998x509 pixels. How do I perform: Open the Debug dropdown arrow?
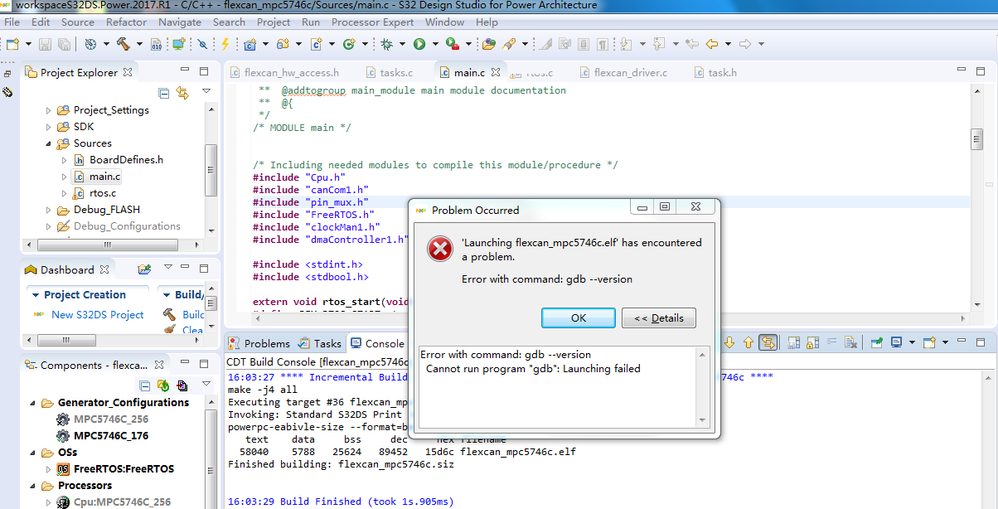[x=403, y=44]
